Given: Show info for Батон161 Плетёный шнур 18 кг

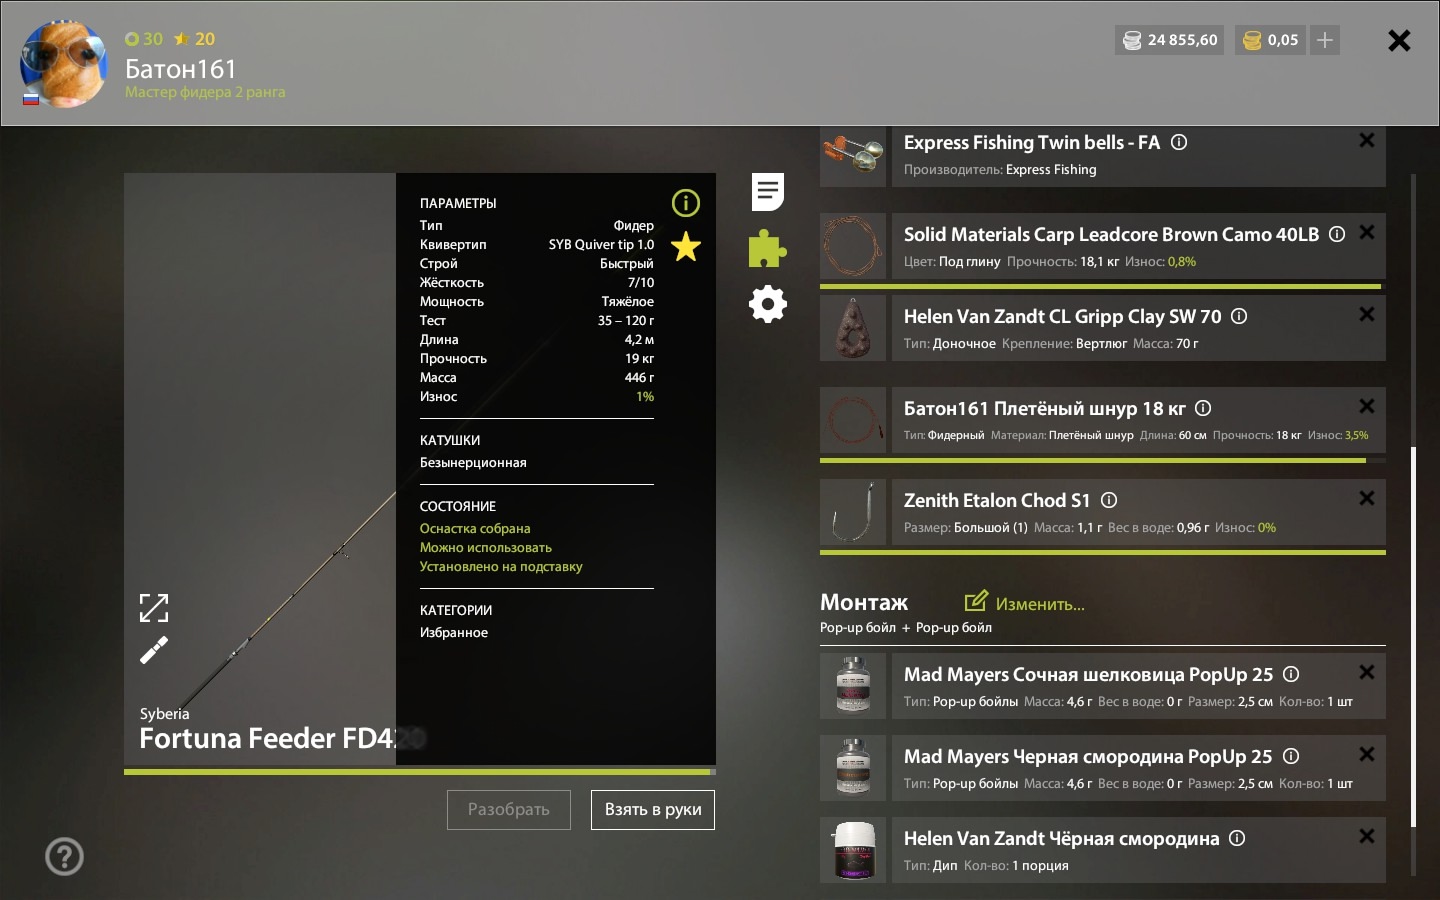Looking at the screenshot, I should point(1203,408).
